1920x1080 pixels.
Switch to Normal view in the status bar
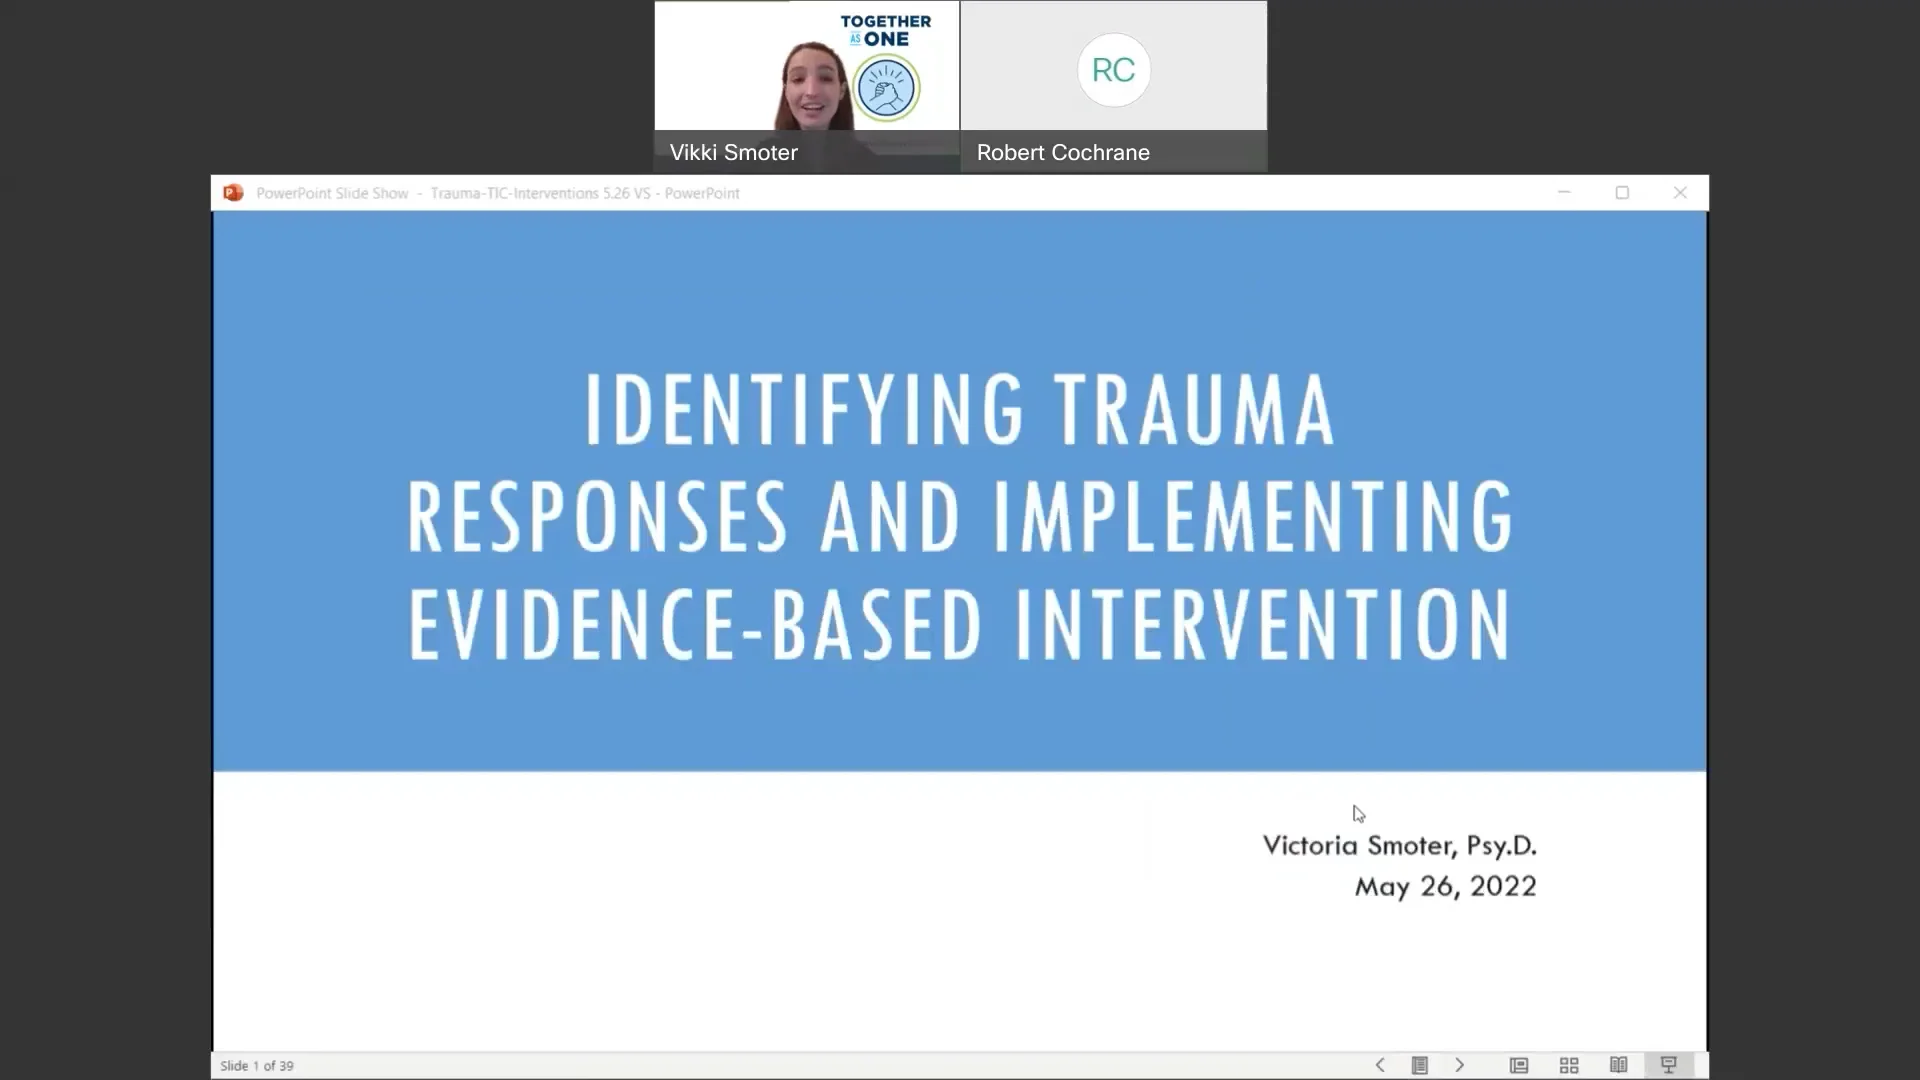pyautogui.click(x=1518, y=1065)
